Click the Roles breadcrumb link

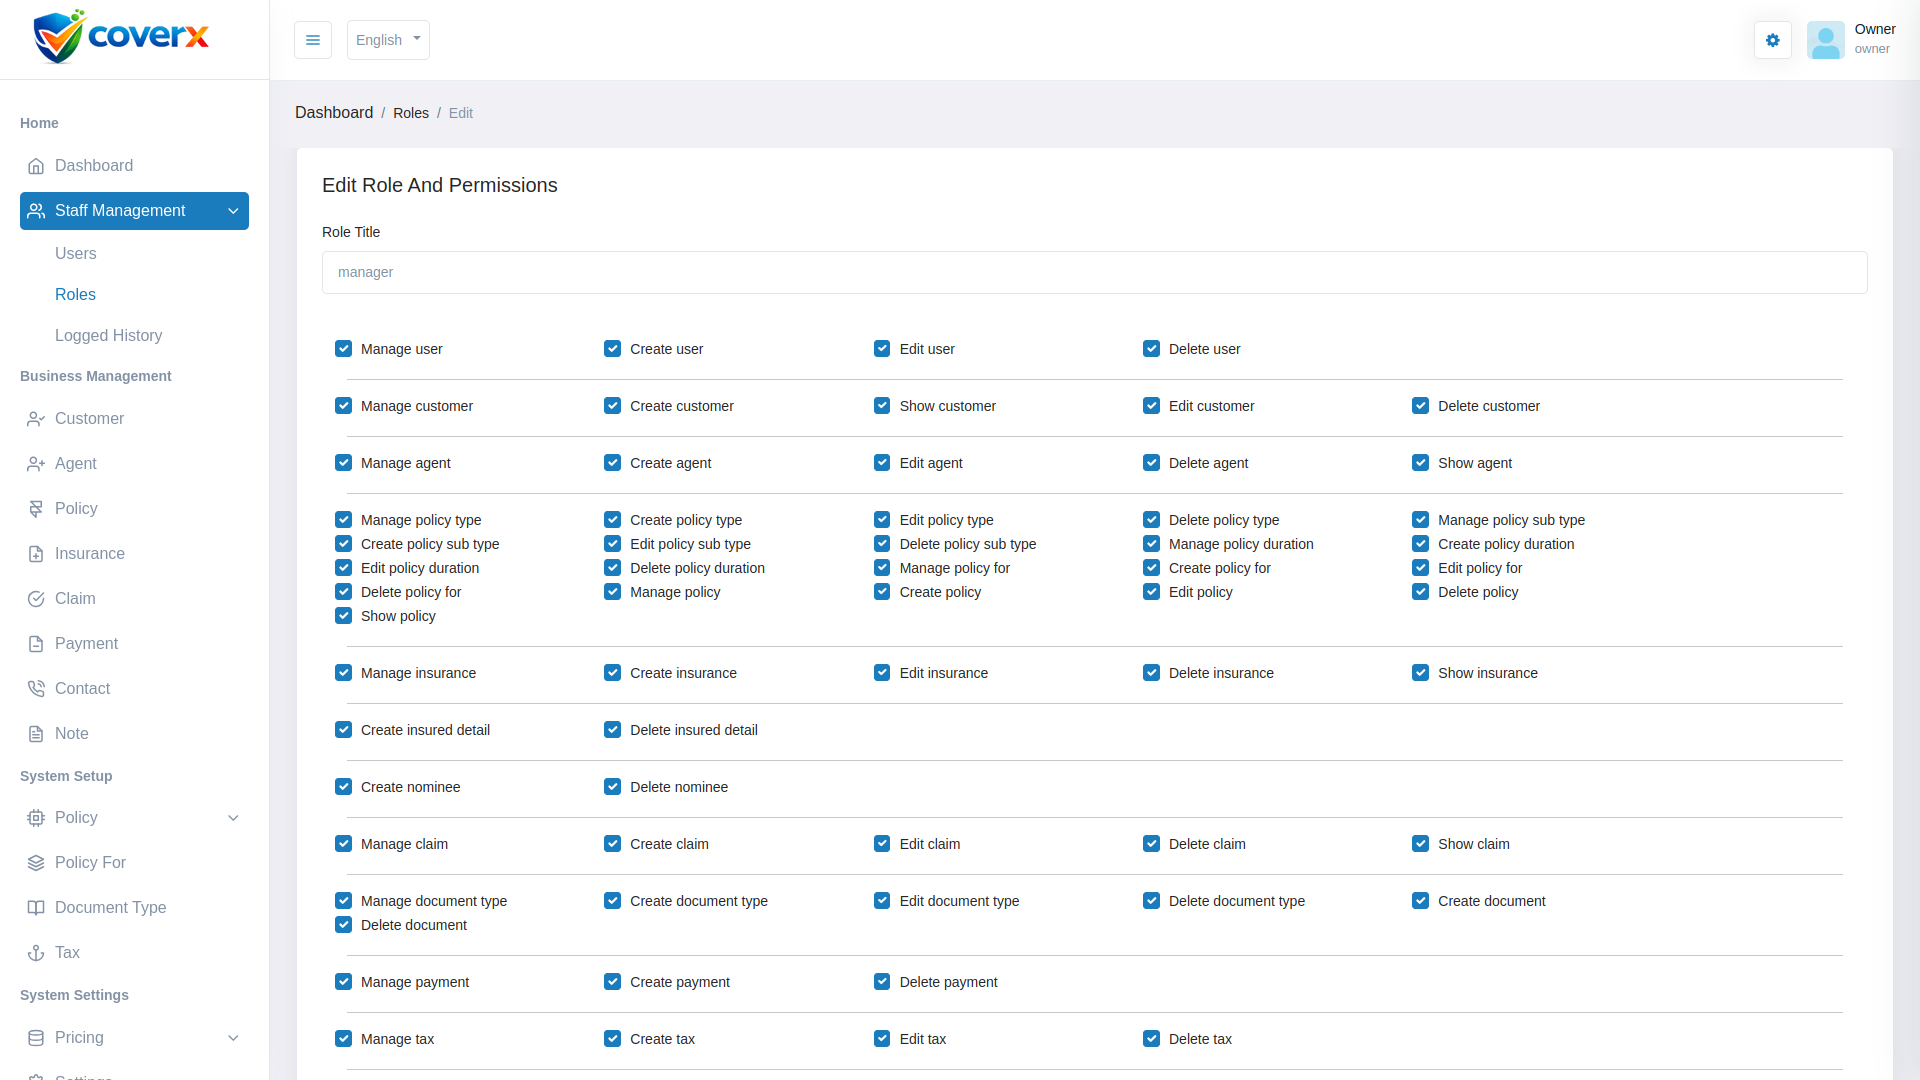411,113
